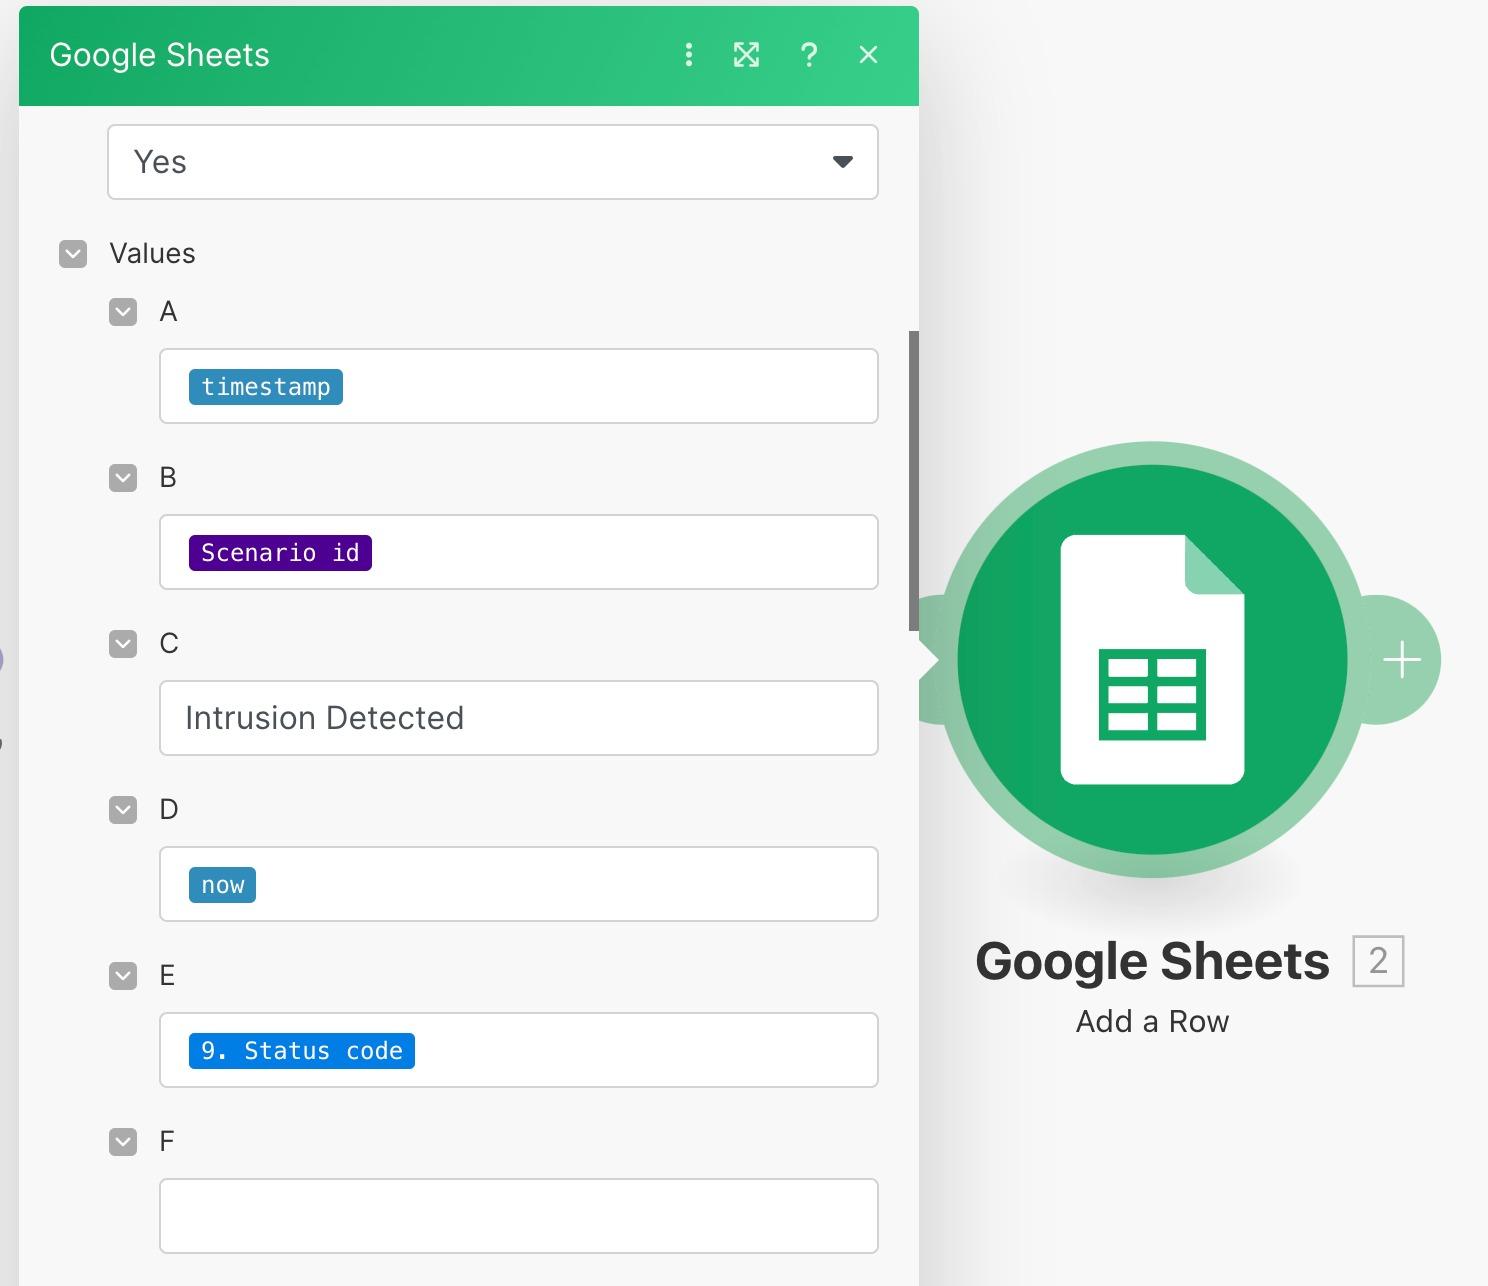The width and height of the screenshot is (1488, 1286).
Task: Toggle the map switch for column C
Action: point(123,644)
